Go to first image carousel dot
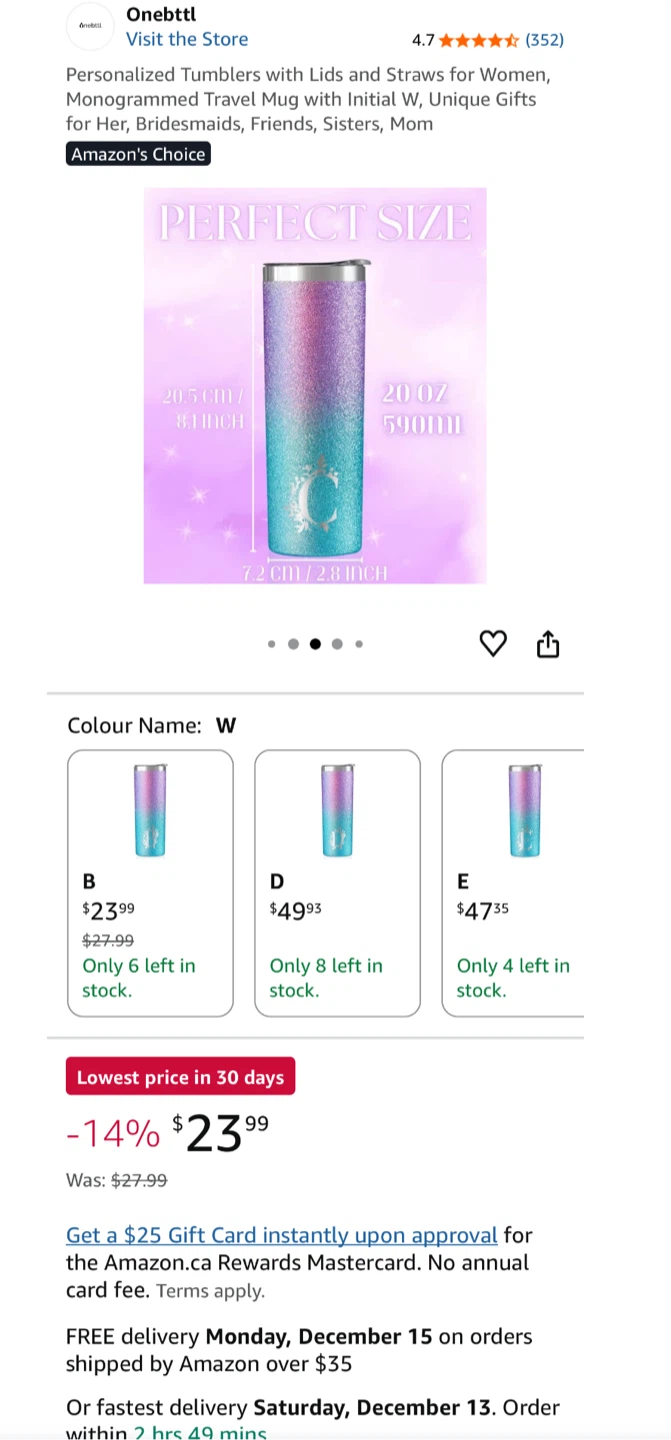 (x=272, y=644)
